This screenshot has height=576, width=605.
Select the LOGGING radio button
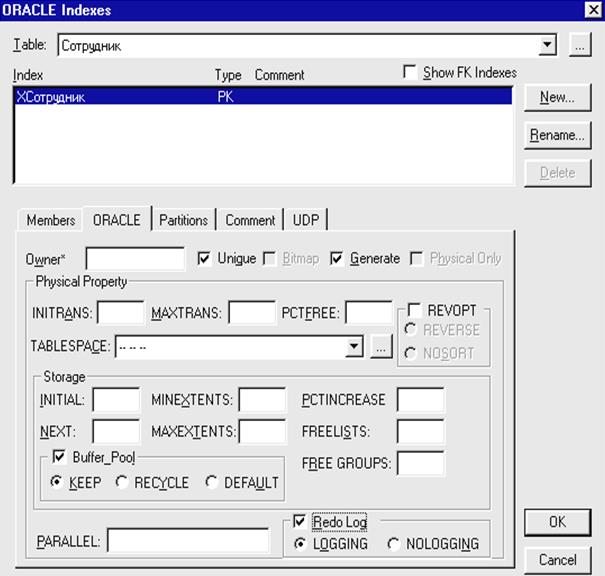click(300, 544)
